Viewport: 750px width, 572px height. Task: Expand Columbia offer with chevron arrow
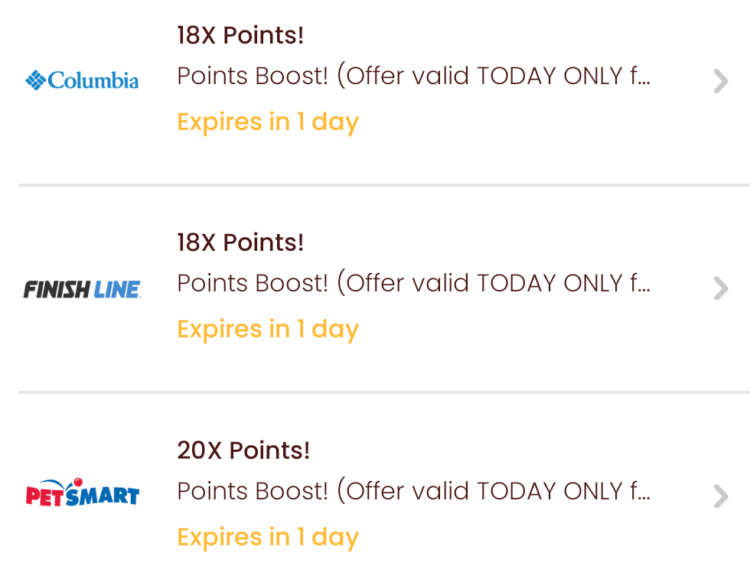pos(721,81)
